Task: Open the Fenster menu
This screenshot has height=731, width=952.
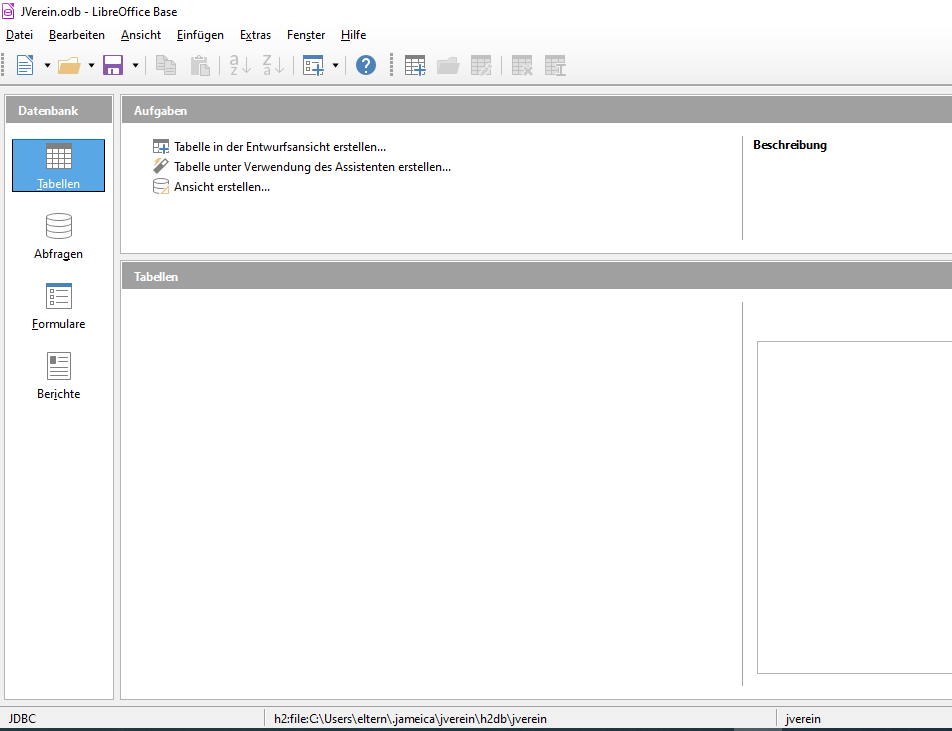Action: [x=306, y=35]
